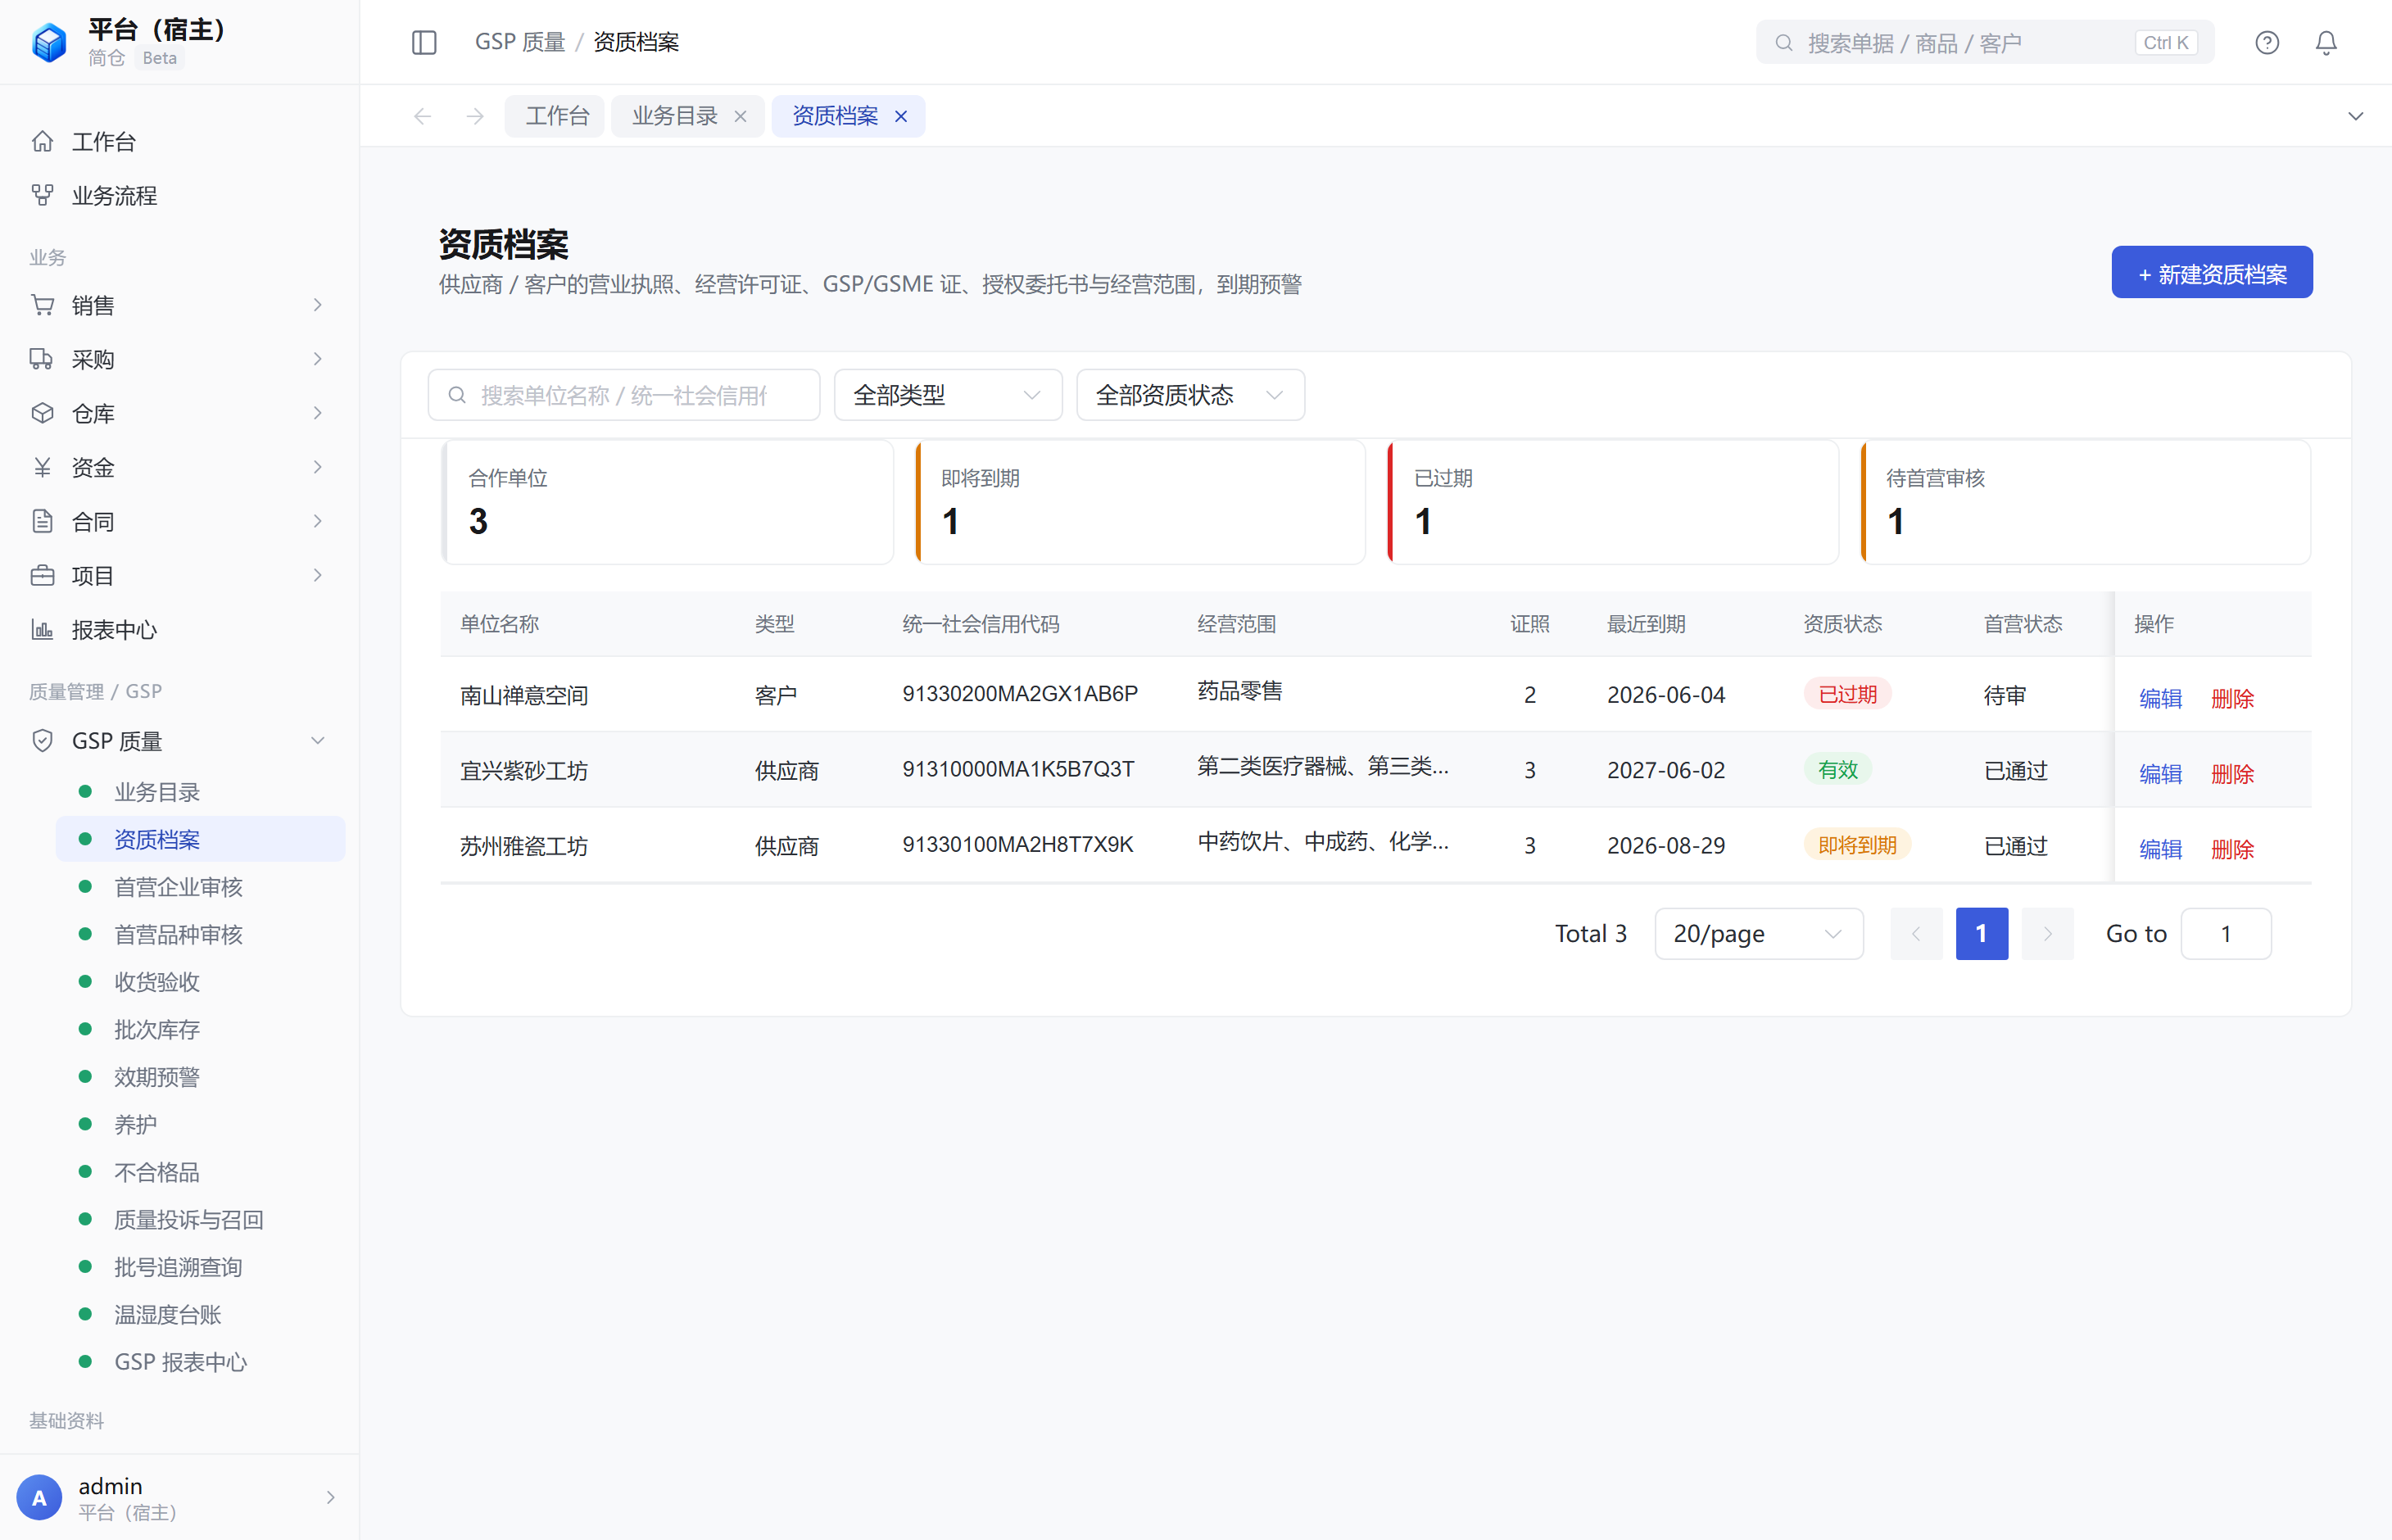The width and height of the screenshot is (2392, 1540).
Task: Click the 项目 briefcase icon
Action: [42, 575]
